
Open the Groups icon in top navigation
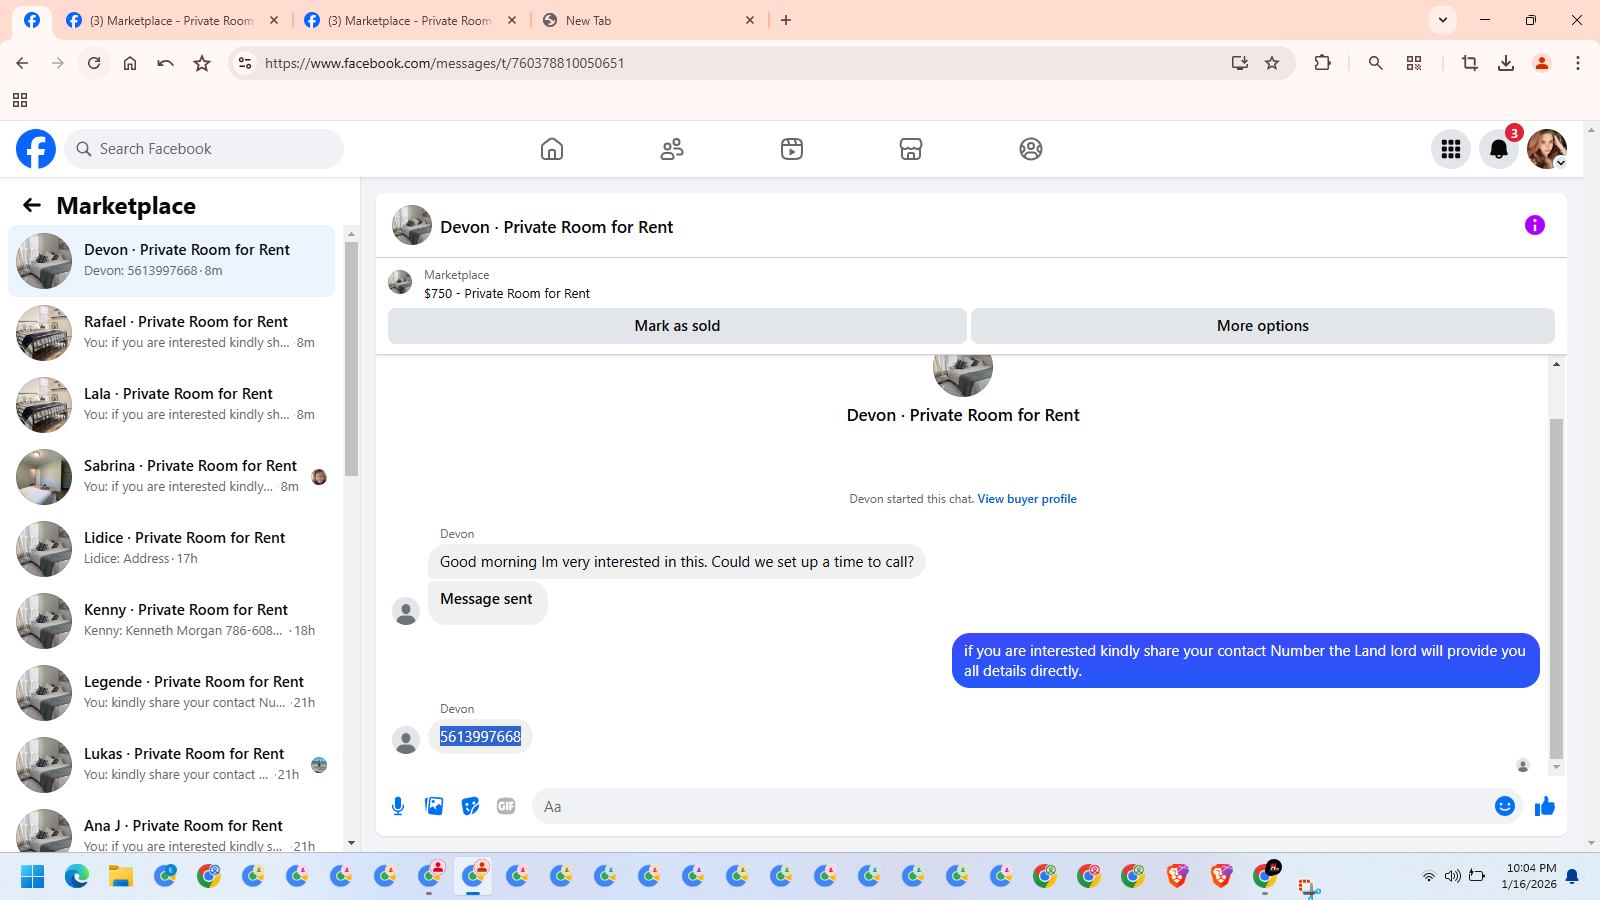click(x=1031, y=149)
